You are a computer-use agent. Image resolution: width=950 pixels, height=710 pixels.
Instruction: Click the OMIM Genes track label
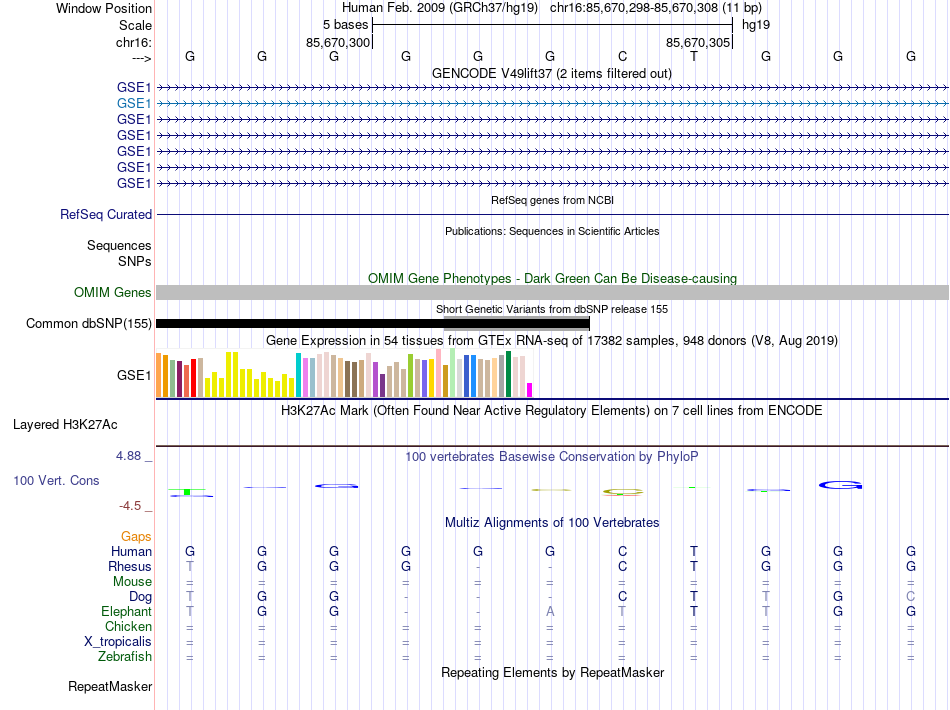pyautogui.click(x=112, y=293)
